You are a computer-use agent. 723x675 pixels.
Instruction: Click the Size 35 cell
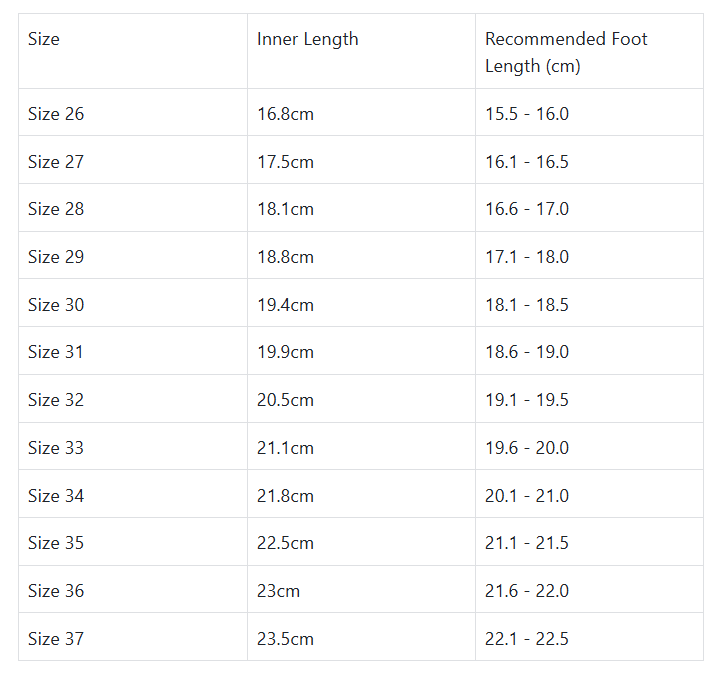coord(56,543)
